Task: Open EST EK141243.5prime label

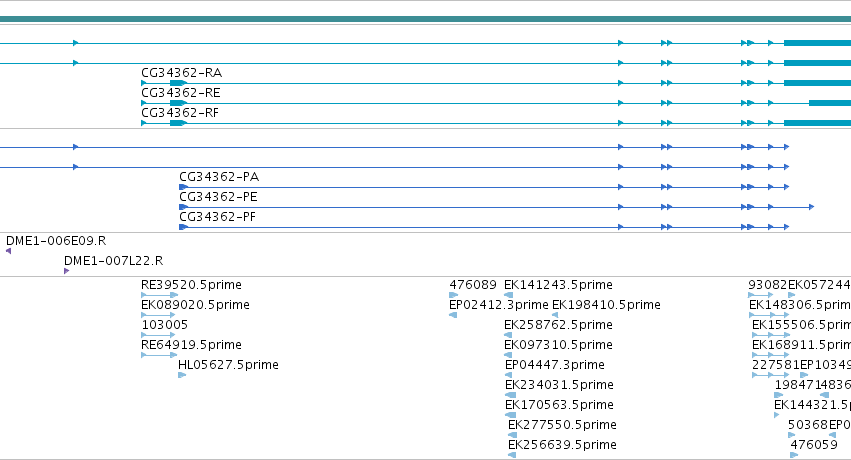Action: 558,285
